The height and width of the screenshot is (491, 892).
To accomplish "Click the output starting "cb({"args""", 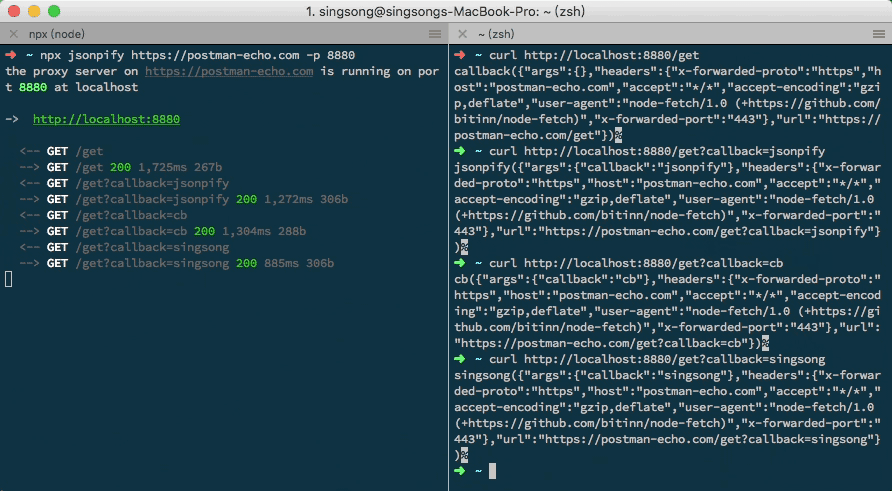I will pos(667,311).
